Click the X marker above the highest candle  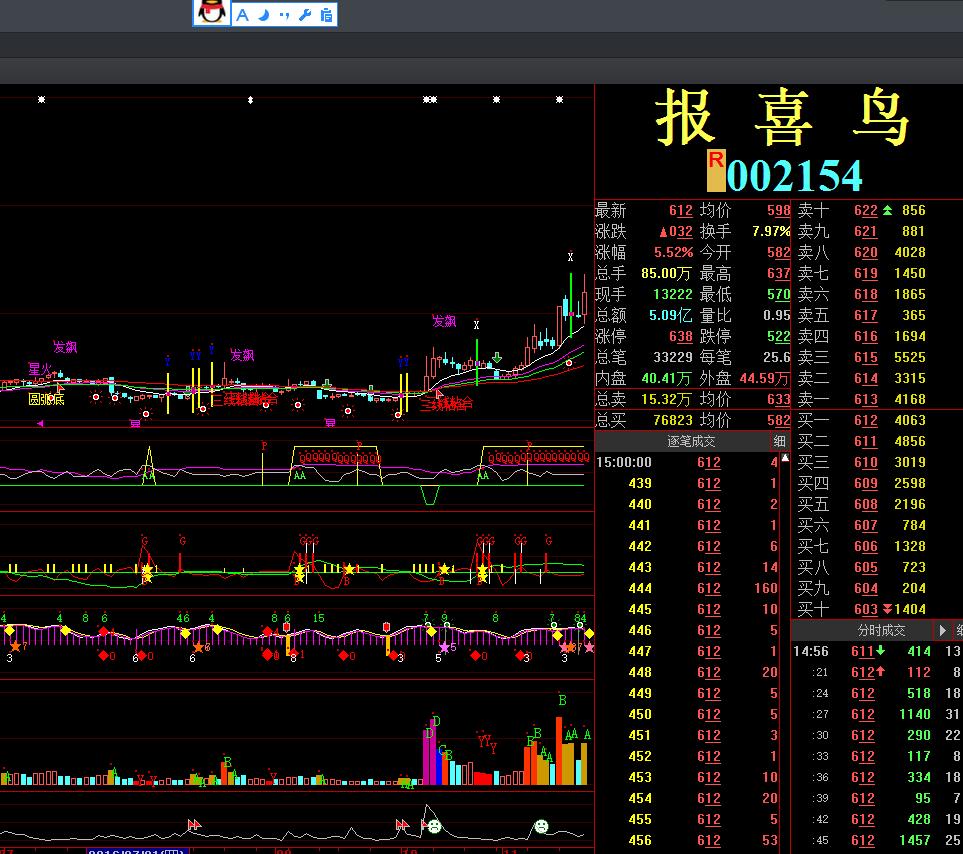[570, 257]
